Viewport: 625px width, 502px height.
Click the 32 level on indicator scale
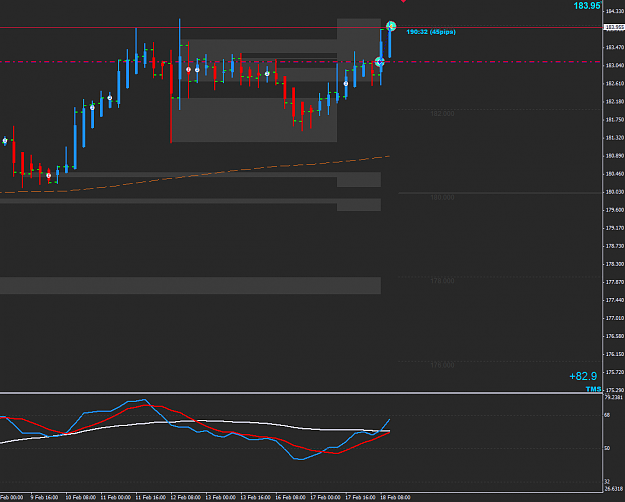point(607,482)
